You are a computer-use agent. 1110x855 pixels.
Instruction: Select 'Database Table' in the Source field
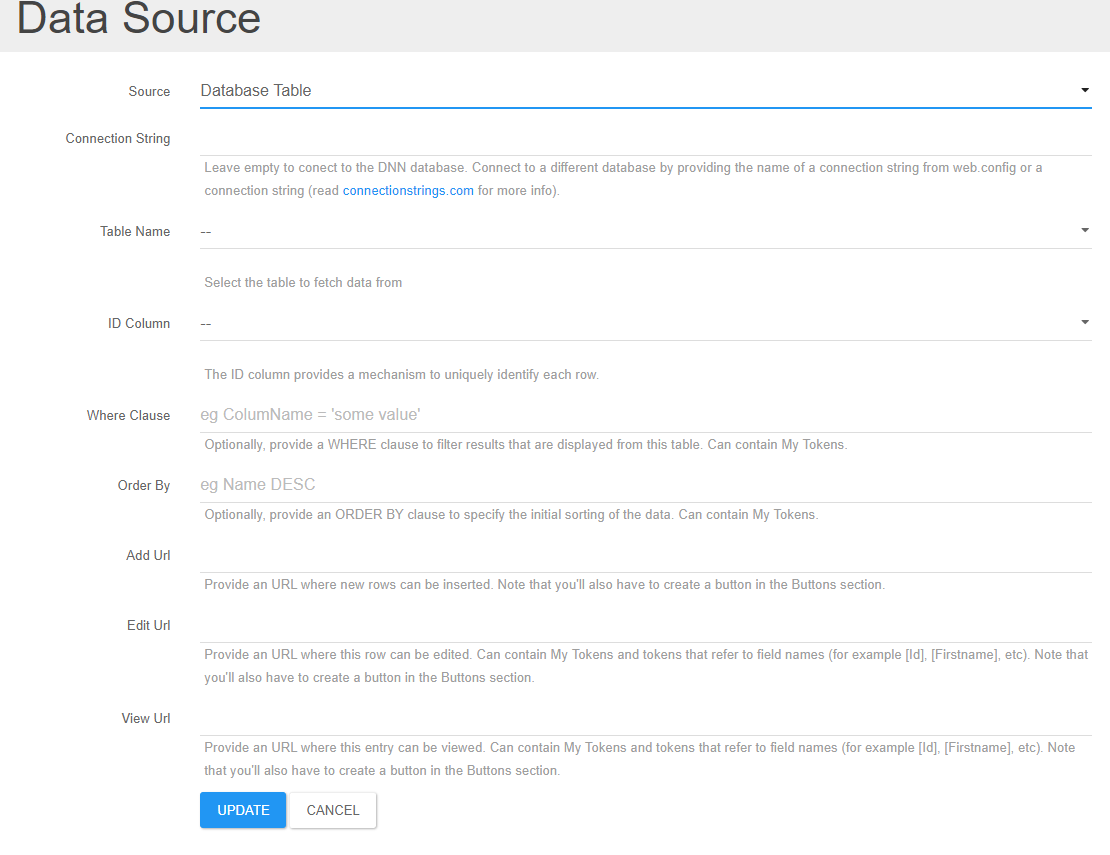coord(255,90)
